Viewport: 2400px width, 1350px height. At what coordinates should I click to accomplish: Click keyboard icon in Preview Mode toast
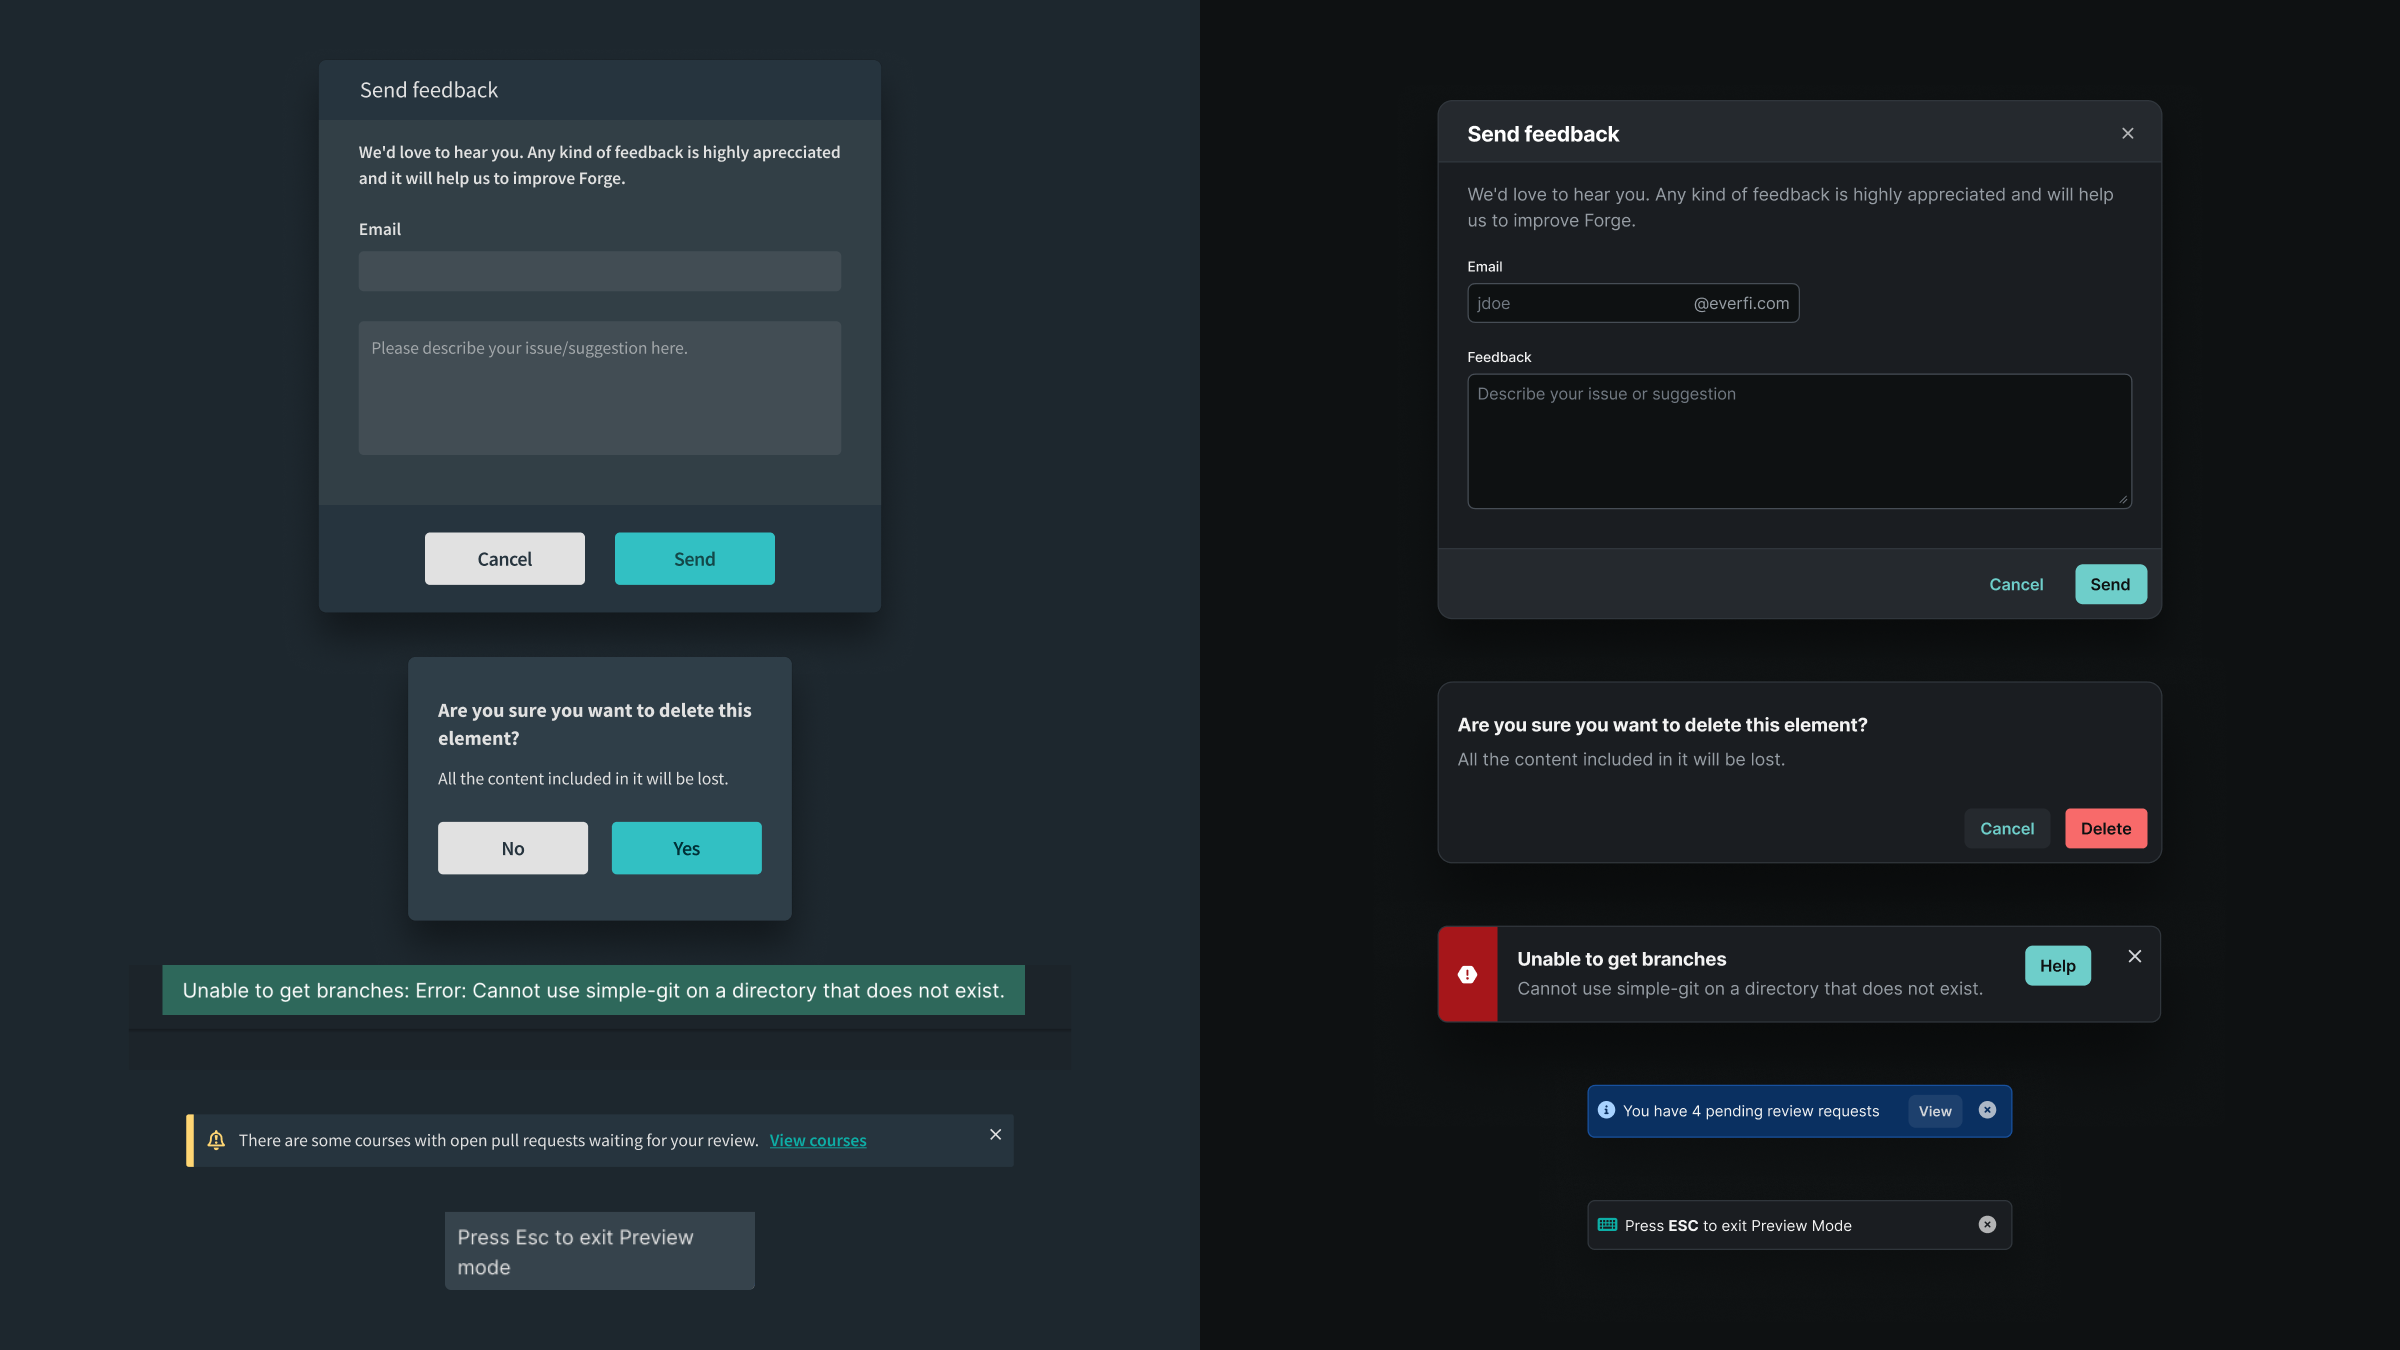tap(1607, 1225)
